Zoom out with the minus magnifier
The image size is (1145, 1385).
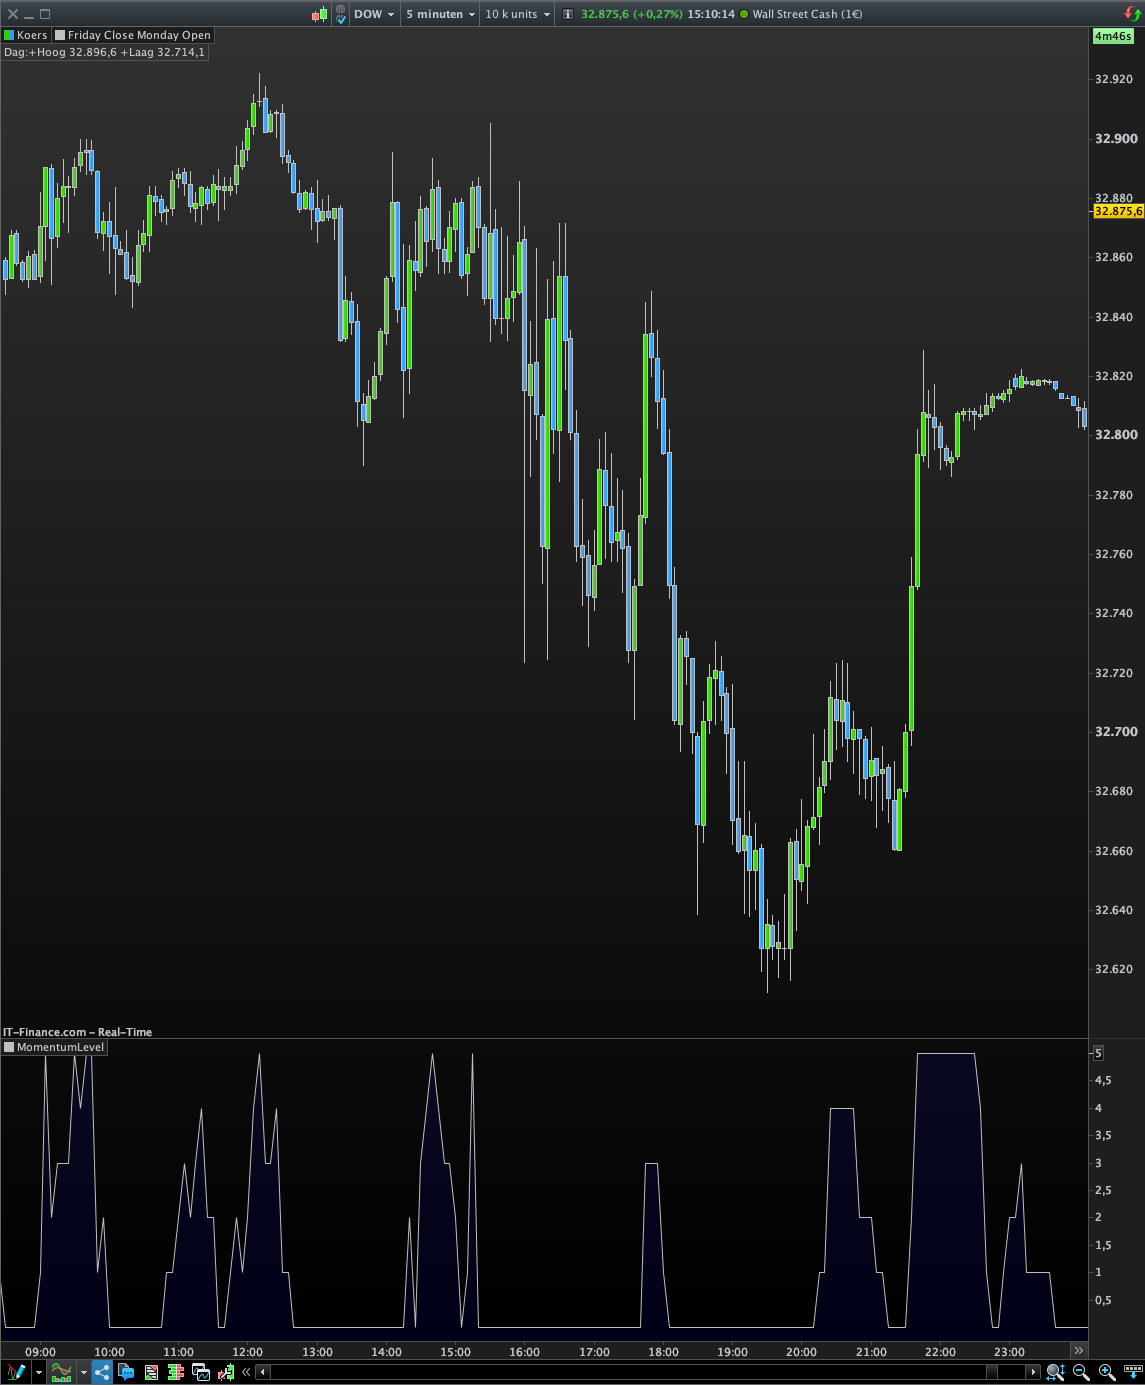1081,1372
